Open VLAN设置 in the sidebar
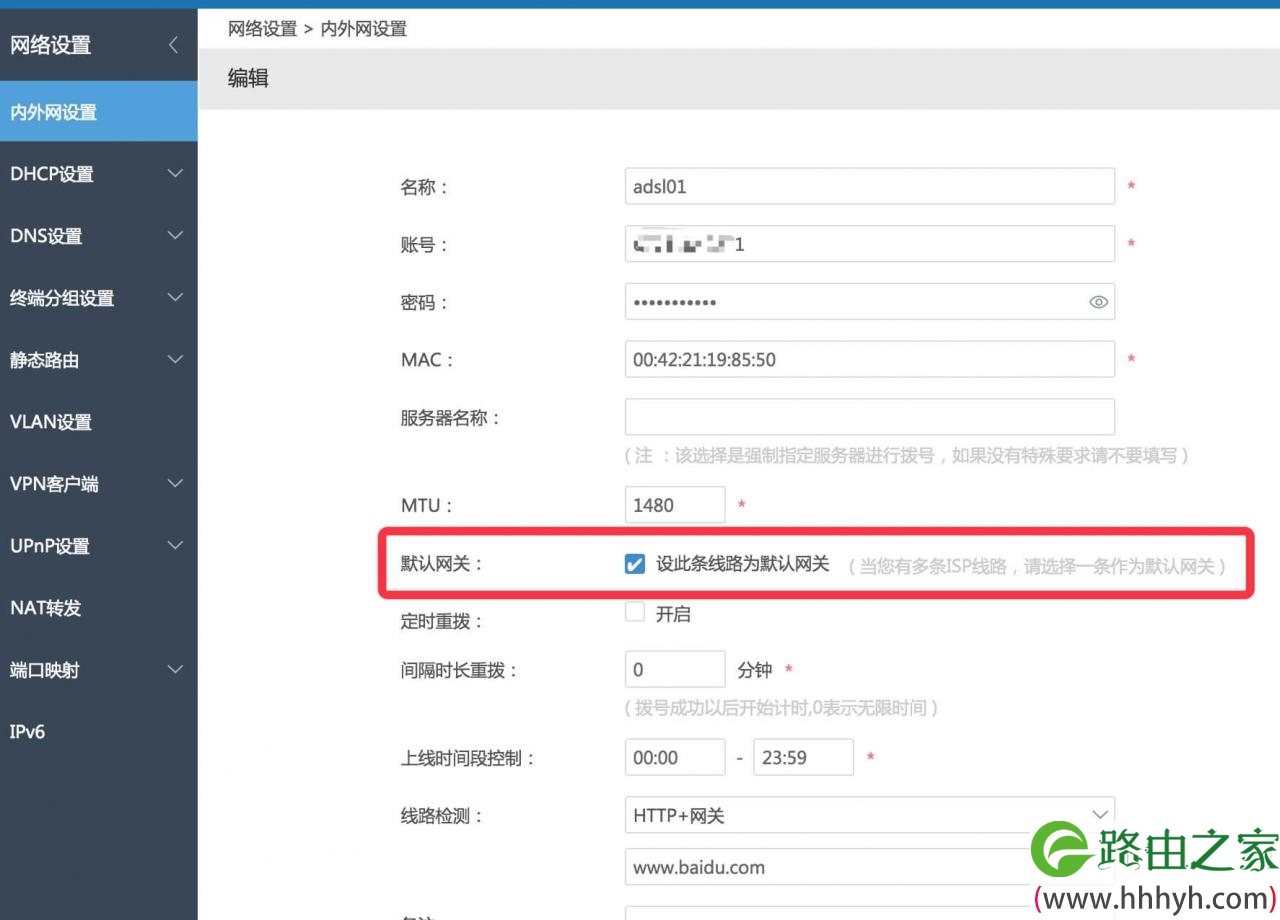 pos(99,422)
